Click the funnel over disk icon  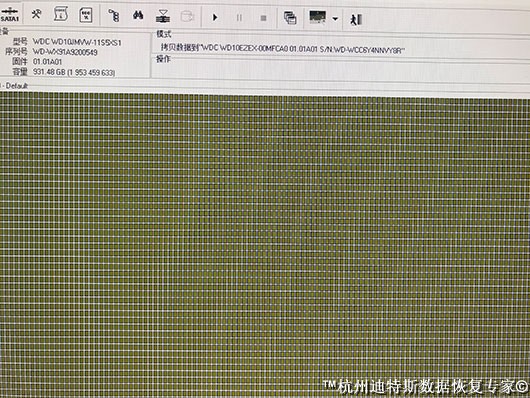coord(163,16)
